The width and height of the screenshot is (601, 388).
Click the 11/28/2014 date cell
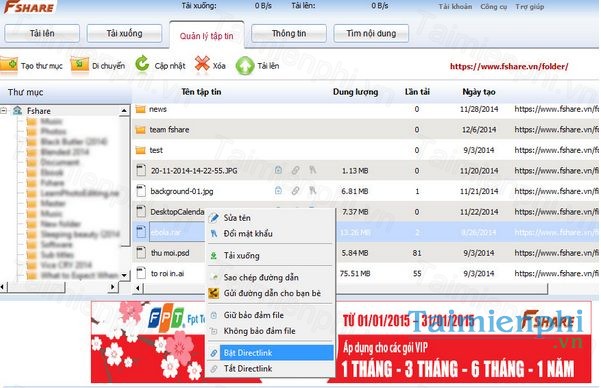tap(479, 109)
